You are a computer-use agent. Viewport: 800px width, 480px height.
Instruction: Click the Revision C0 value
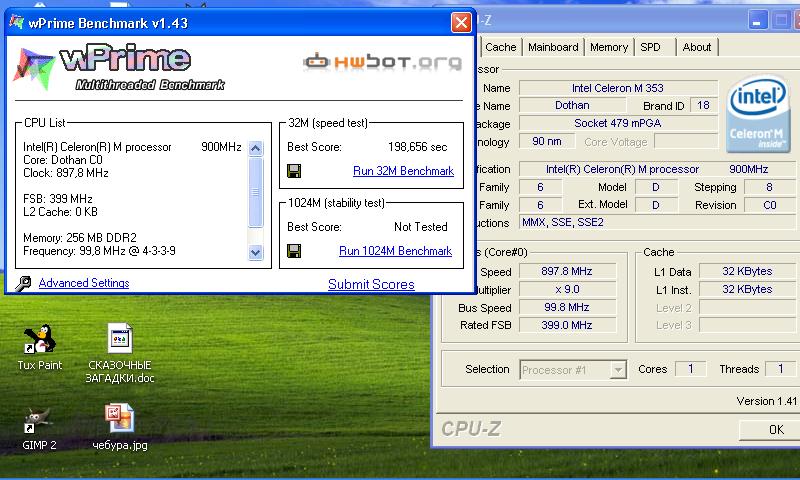(769, 205)
